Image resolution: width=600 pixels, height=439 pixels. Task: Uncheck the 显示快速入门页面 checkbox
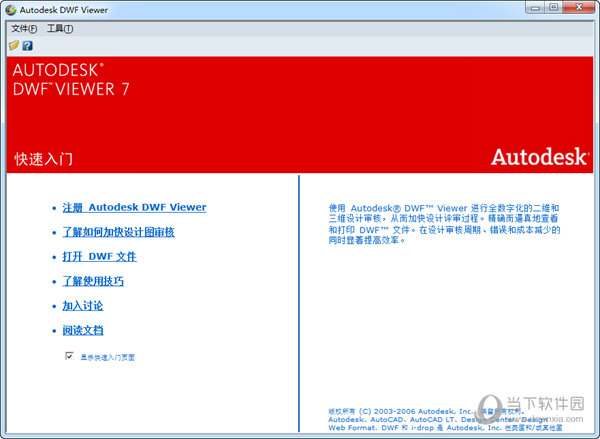(x=69, y=356)
